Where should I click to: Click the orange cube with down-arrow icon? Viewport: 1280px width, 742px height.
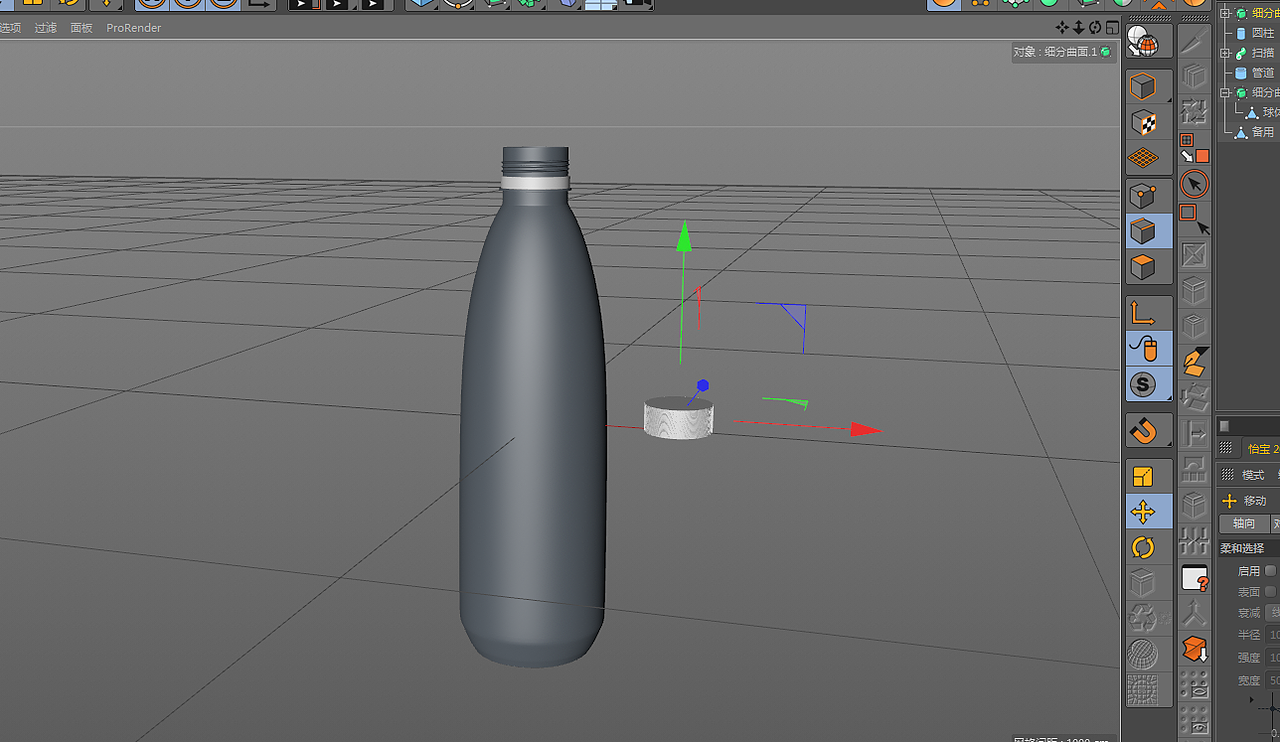1194,649
